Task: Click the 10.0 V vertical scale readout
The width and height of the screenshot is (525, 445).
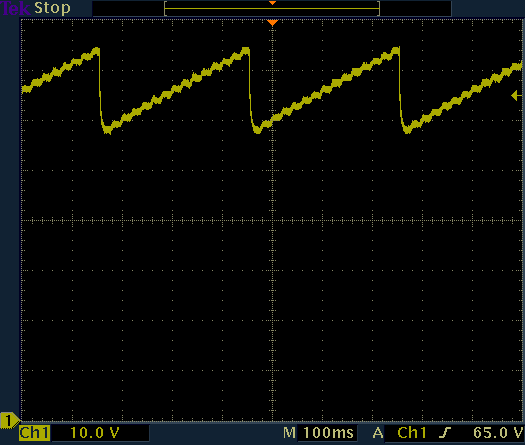Action: tap(95, 433)
